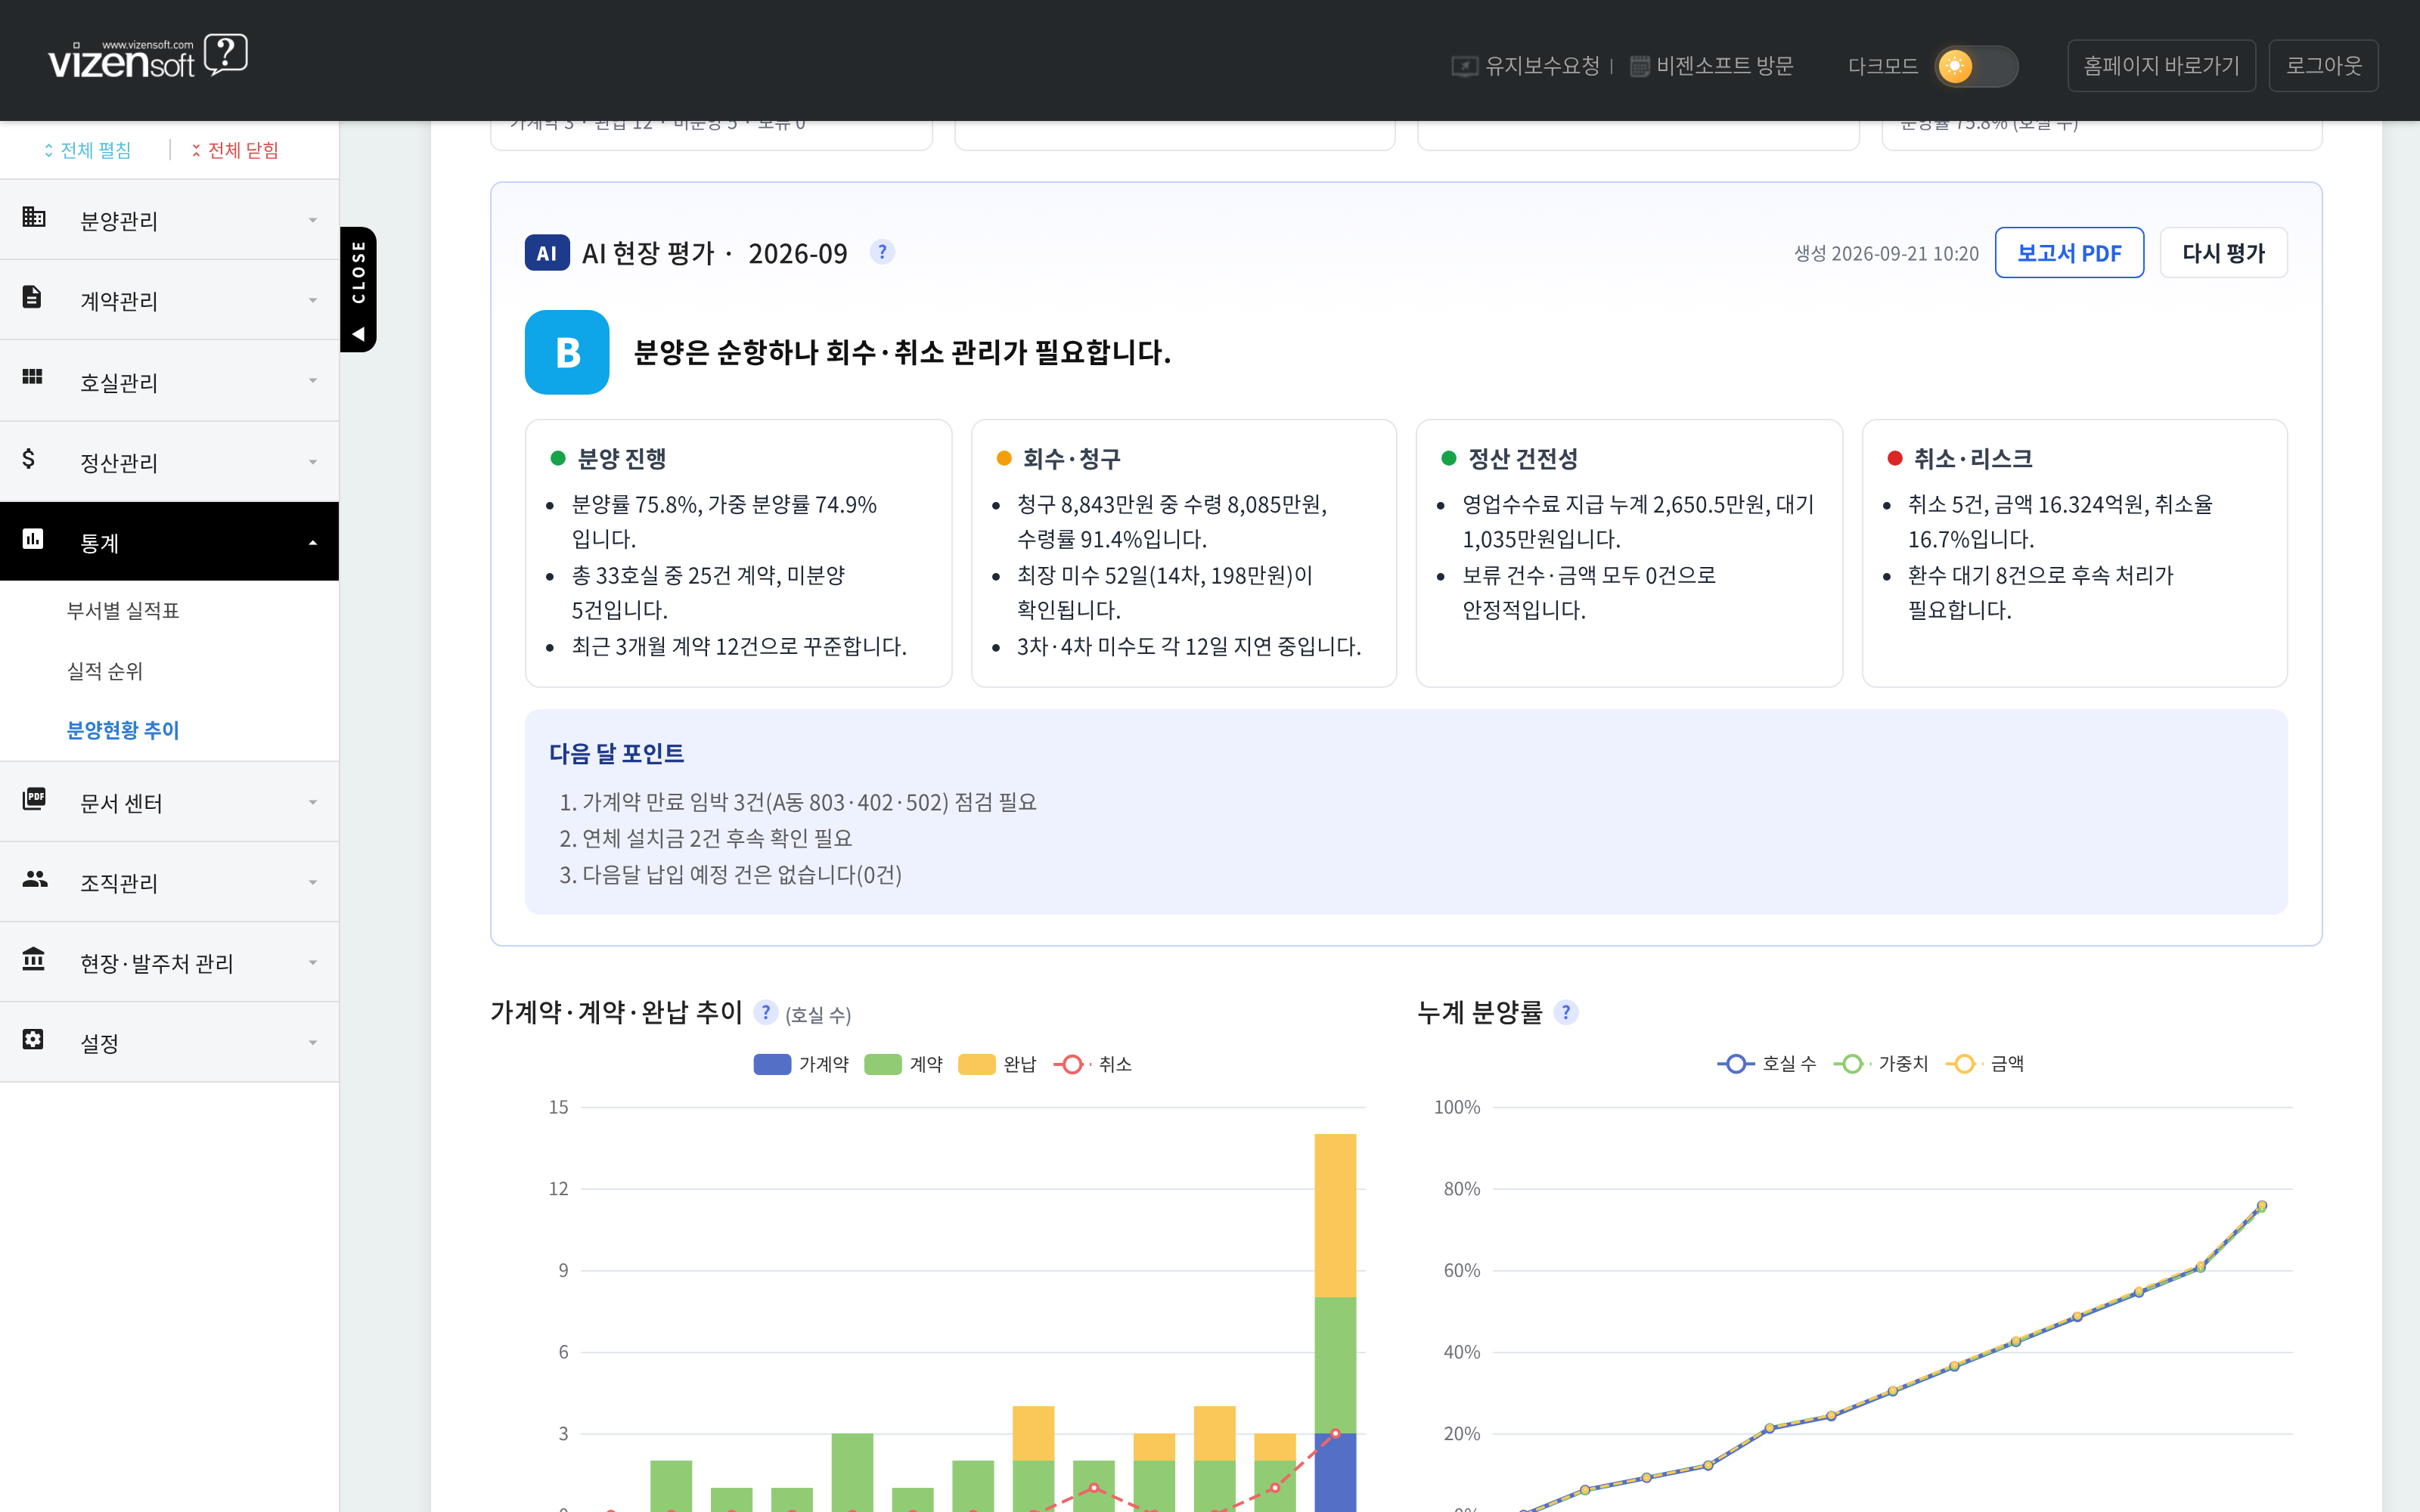The height and width of the screenshot is (1512, 2420).
Task: Click the 설정 gear icon
Action: click(33, 1039)
